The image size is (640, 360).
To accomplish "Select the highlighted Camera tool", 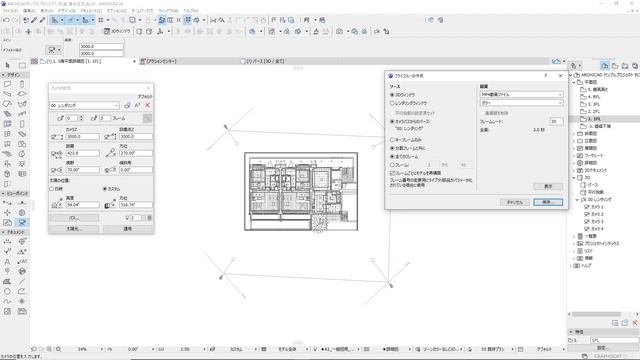I will click(22, 222).
